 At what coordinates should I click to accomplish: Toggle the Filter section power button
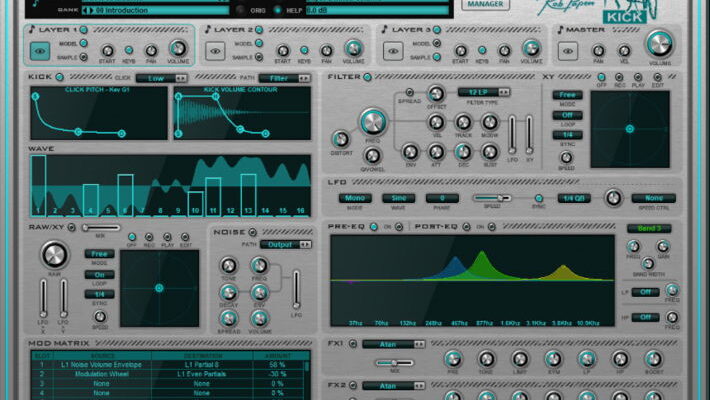368,76
